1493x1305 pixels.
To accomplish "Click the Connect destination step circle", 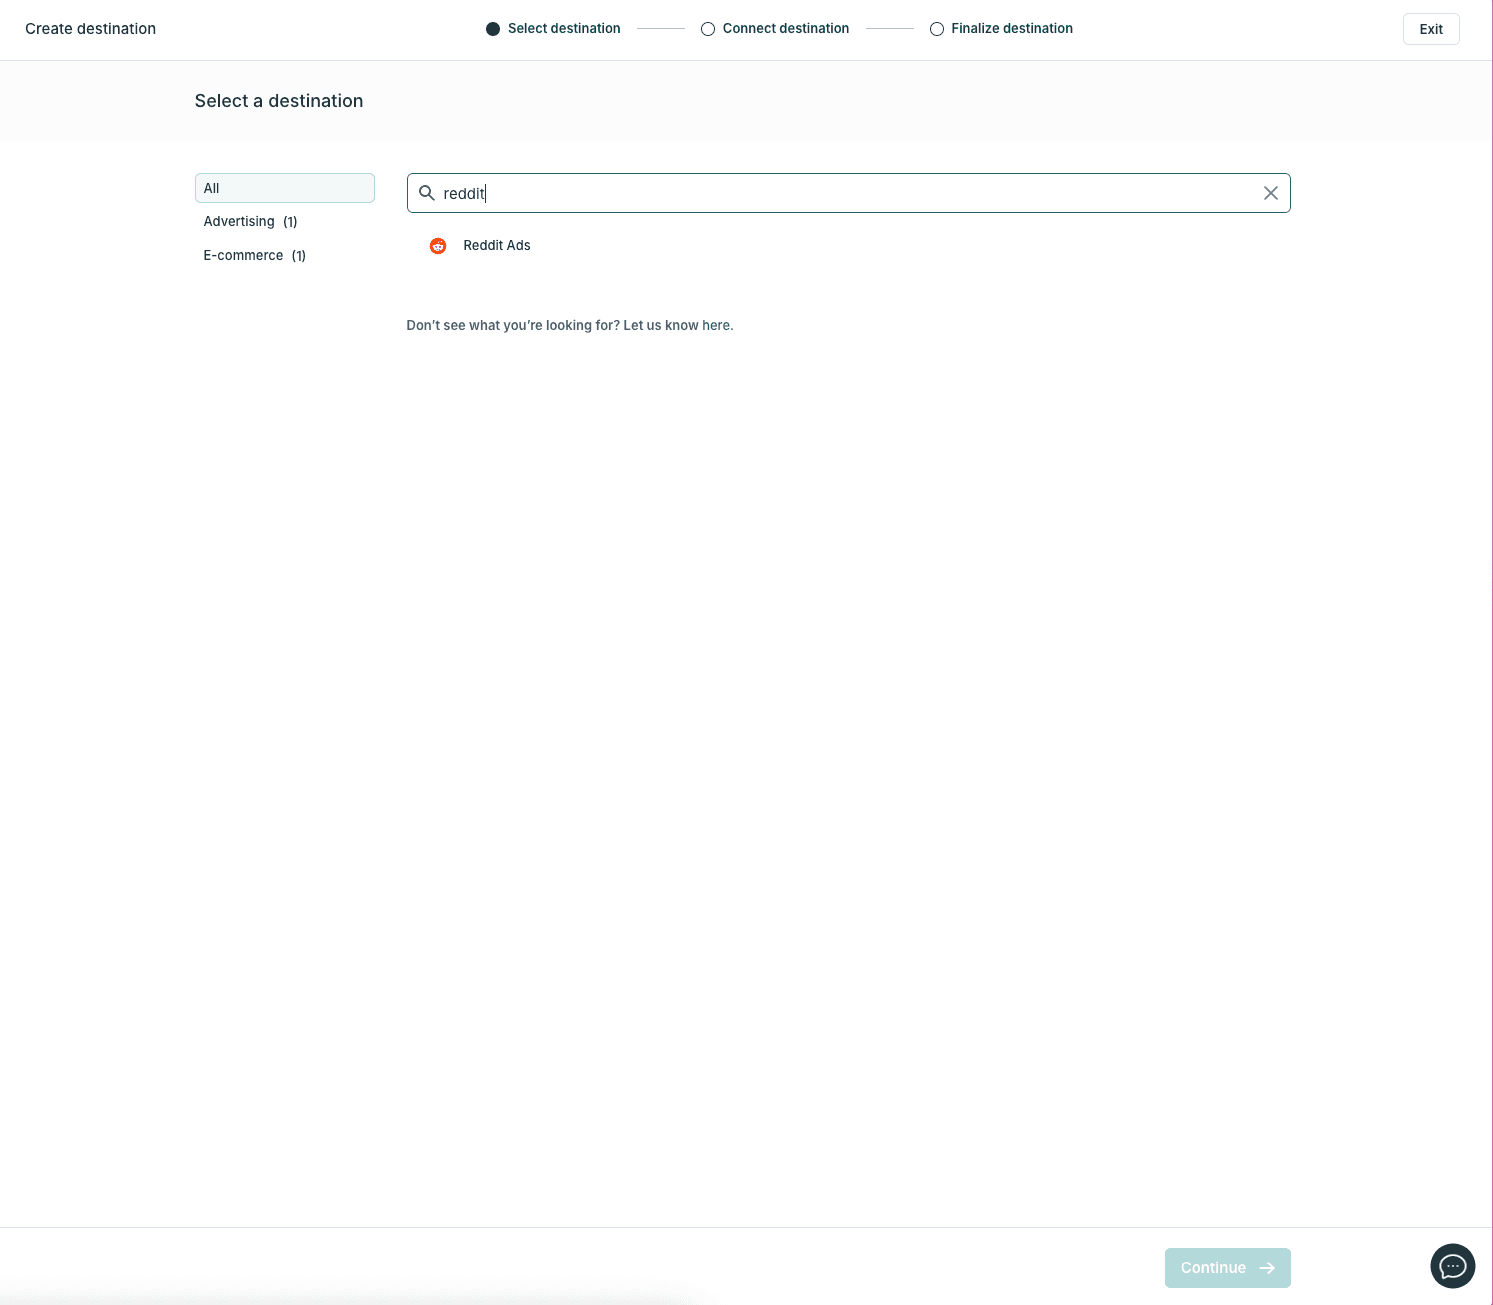I will tap(707, 28).
